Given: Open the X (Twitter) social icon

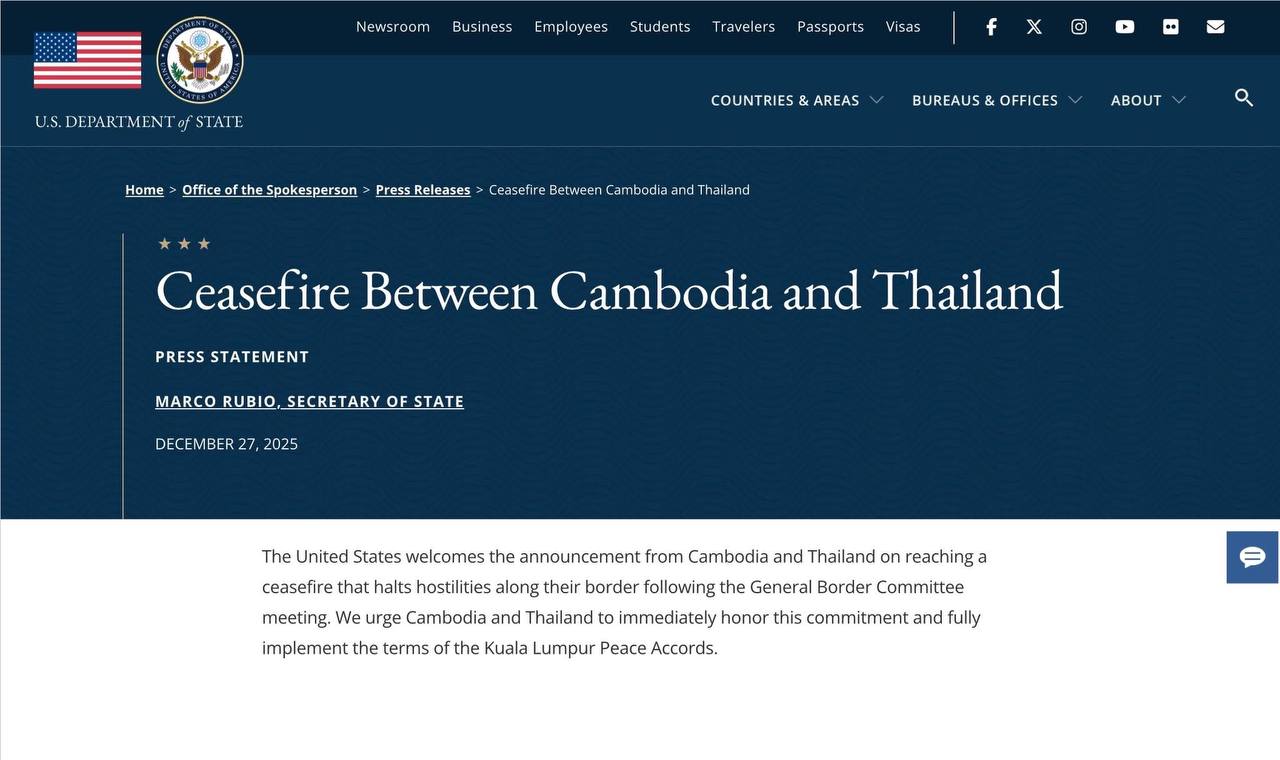Looking at the screenshot, I should tap(1034, 27).
